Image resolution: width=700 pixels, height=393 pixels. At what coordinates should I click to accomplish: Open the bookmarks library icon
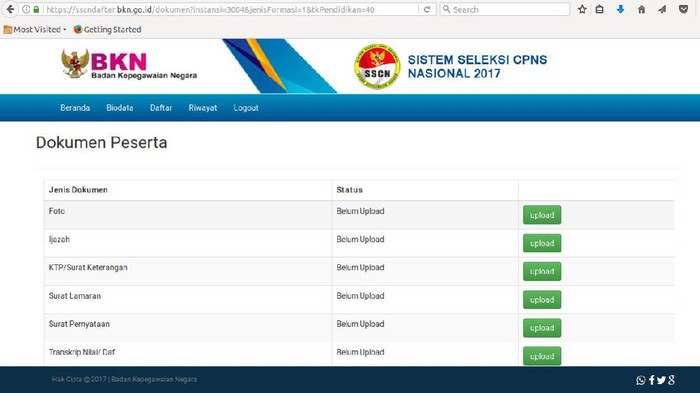click(x=600, y=9)
